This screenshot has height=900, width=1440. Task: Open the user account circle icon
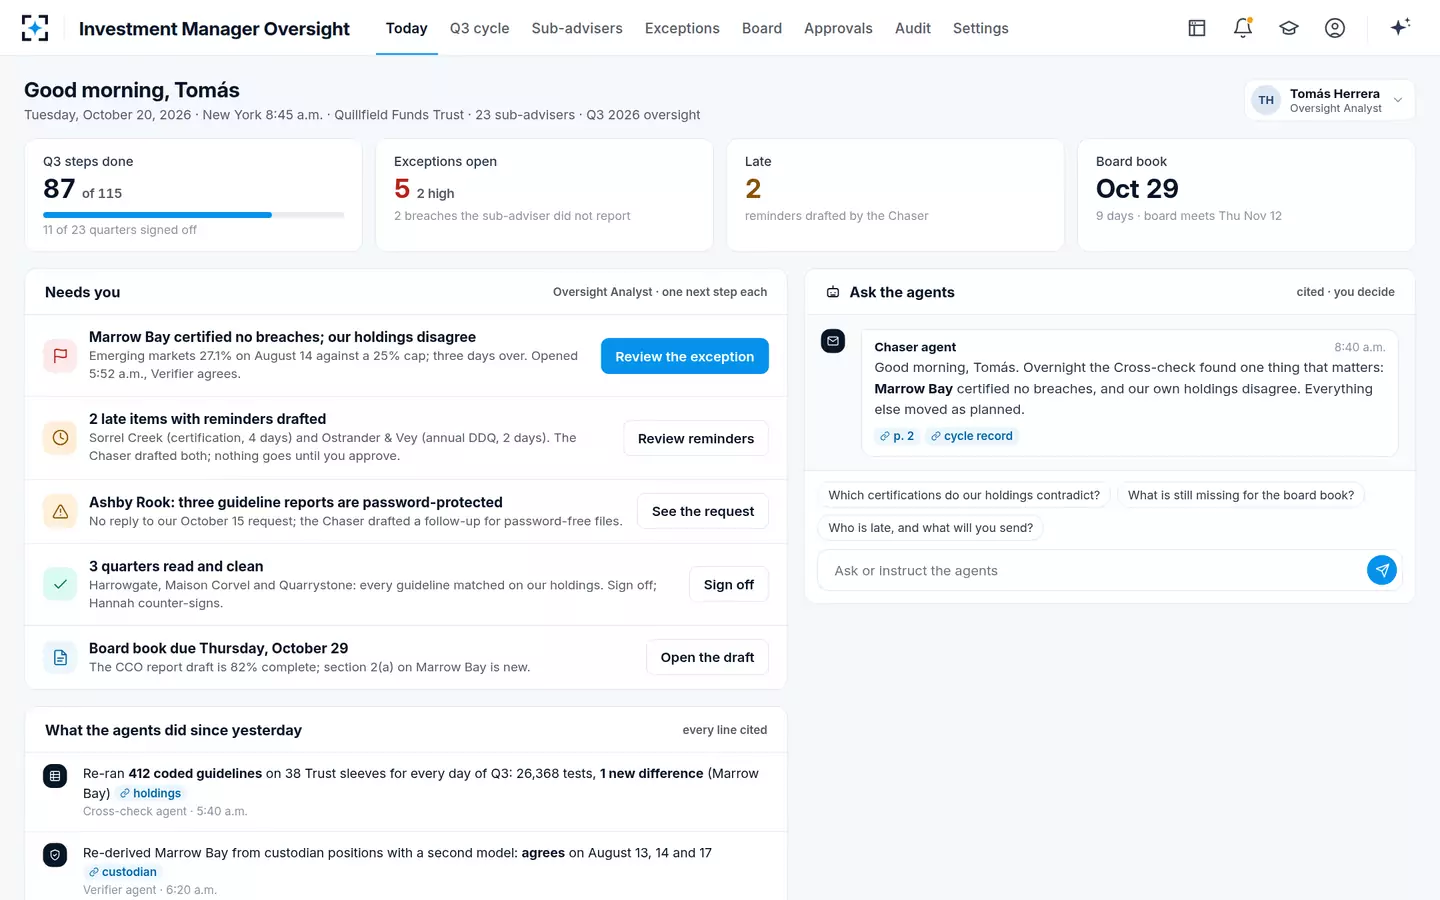point(1335,28)
